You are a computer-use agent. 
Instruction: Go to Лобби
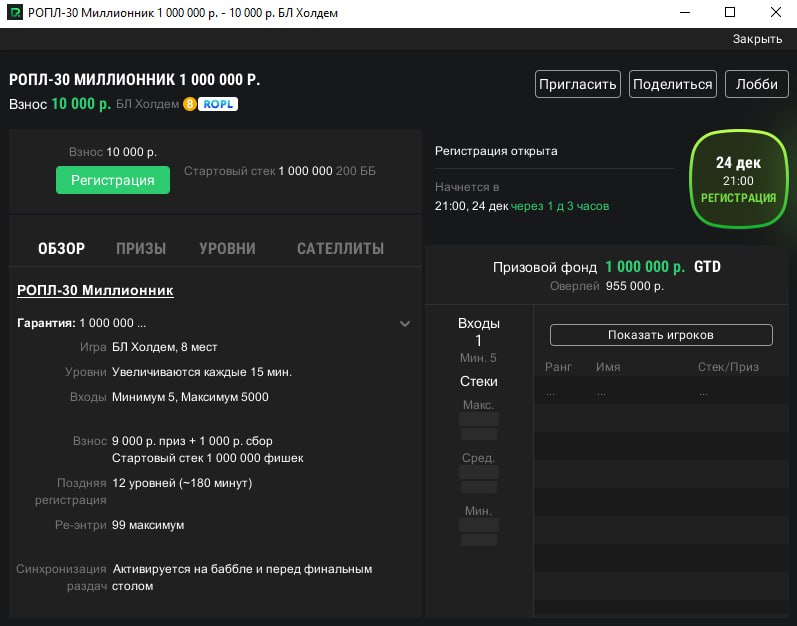coord(756,84)
